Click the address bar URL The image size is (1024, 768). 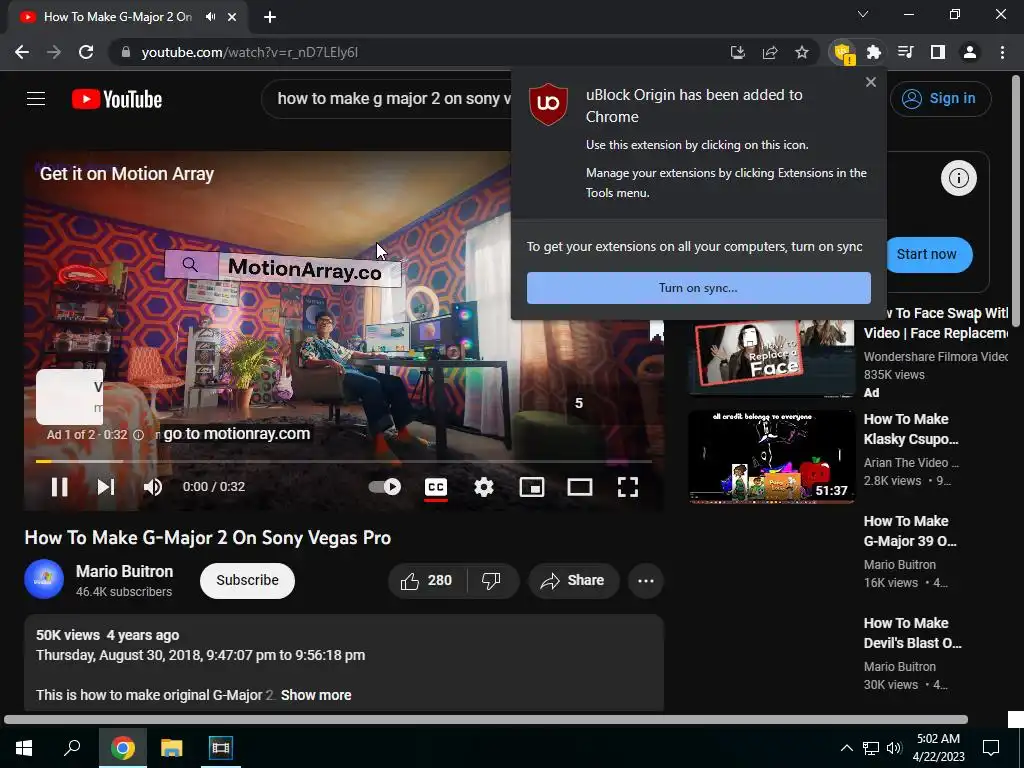(x=249, y=52)
